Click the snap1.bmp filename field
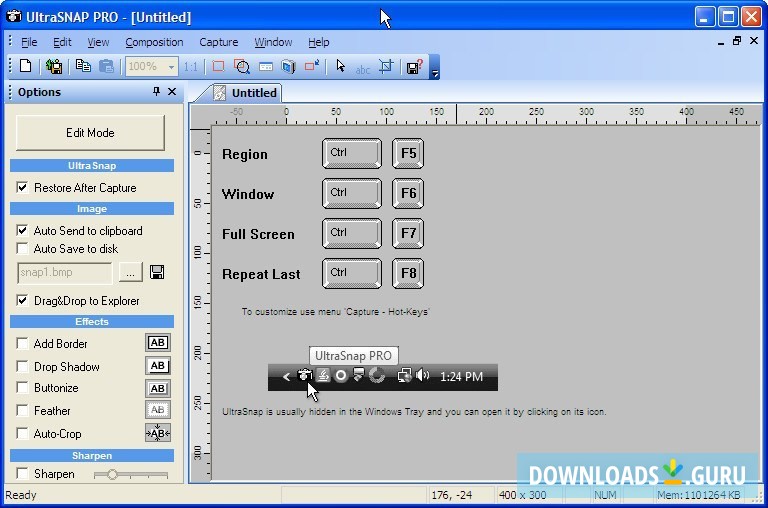Image resolution: width=768 pixels, height=508 pixels. tap(65, 272)
